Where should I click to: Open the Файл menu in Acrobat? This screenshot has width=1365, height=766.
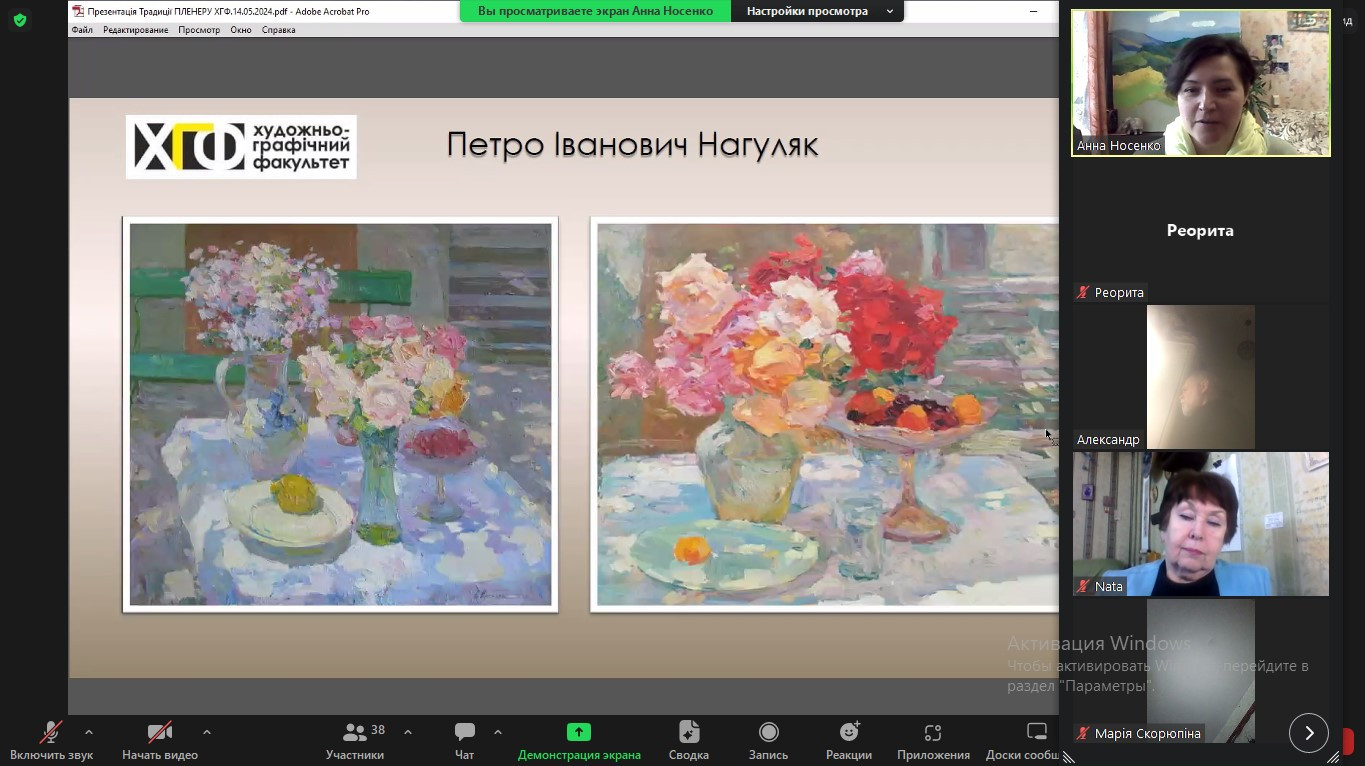point(82,30)
